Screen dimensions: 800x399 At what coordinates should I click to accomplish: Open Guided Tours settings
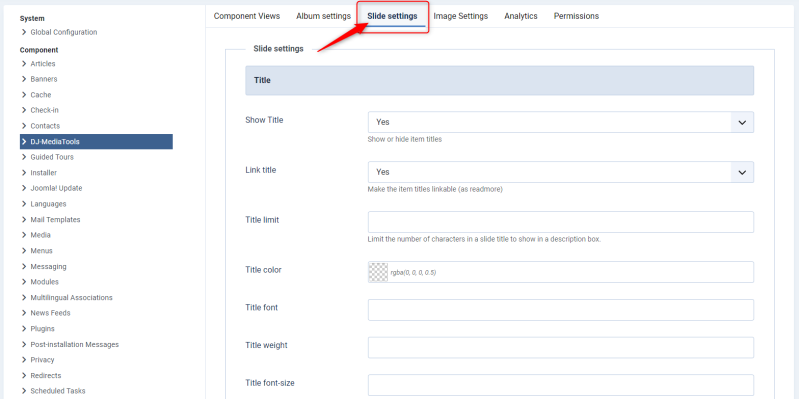tap(52, 157)
